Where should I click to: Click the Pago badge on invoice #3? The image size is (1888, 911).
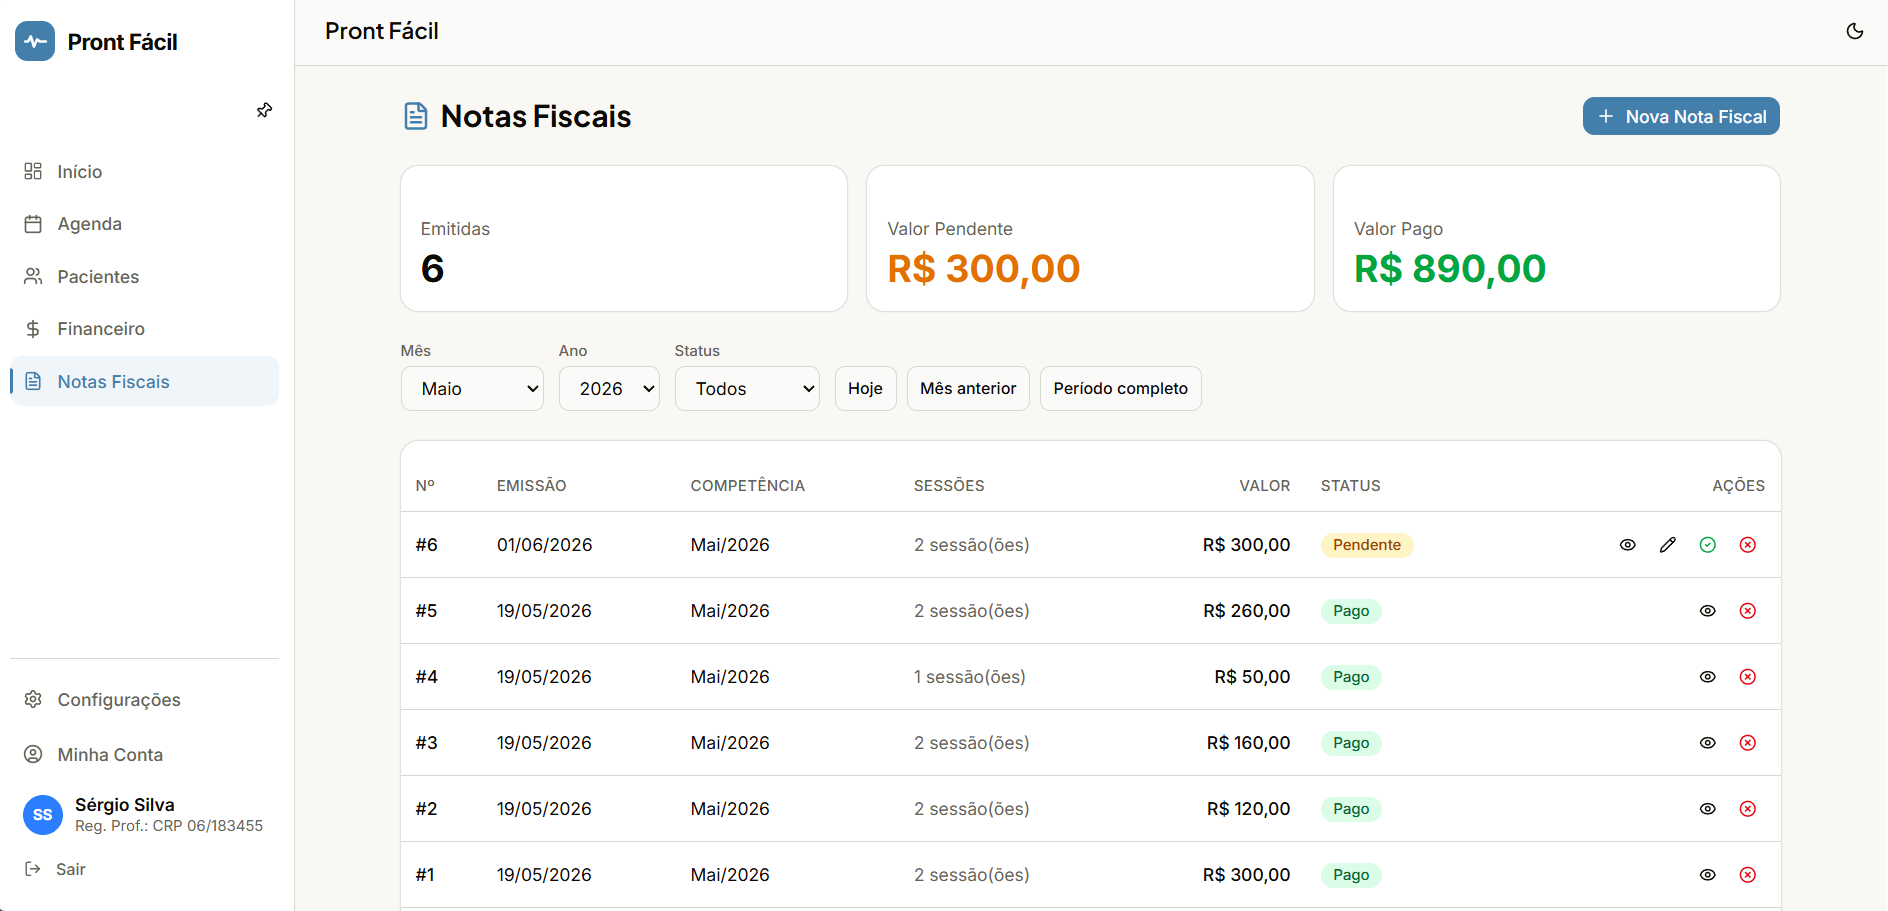(x=1351, y=743)
